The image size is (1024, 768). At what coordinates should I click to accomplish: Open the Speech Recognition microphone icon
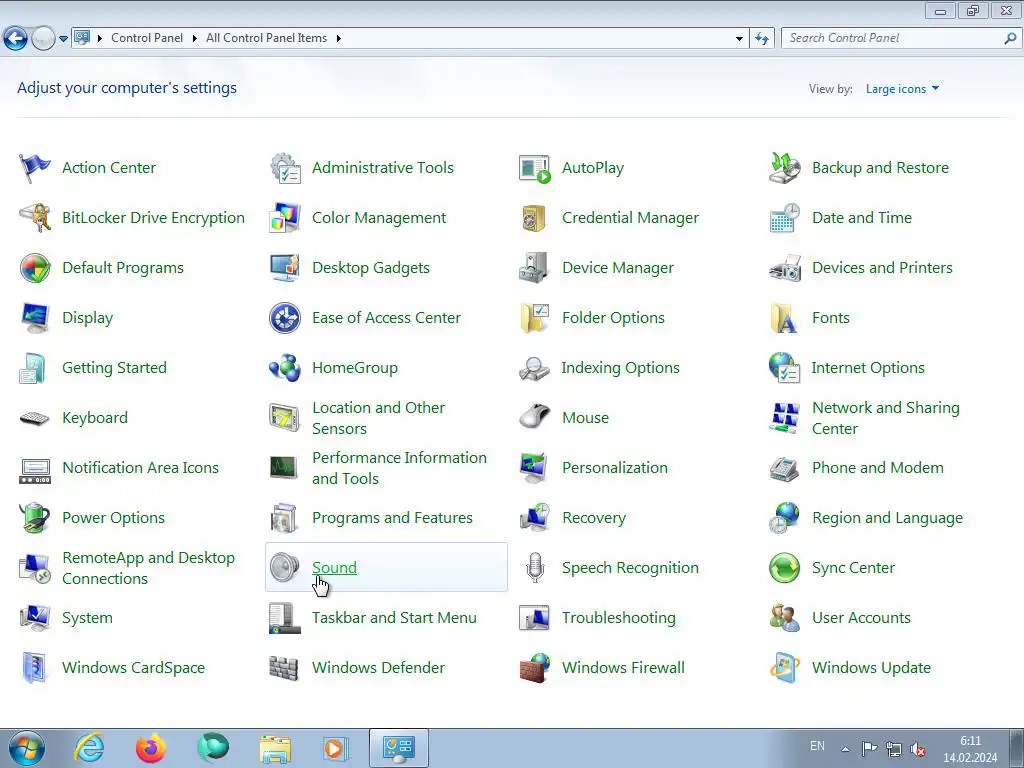click(535, 568)
